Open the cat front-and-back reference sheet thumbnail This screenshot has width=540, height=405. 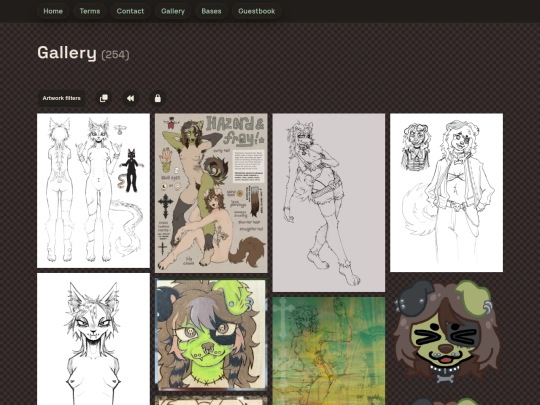pyautogui.click(x=93, y=190)
